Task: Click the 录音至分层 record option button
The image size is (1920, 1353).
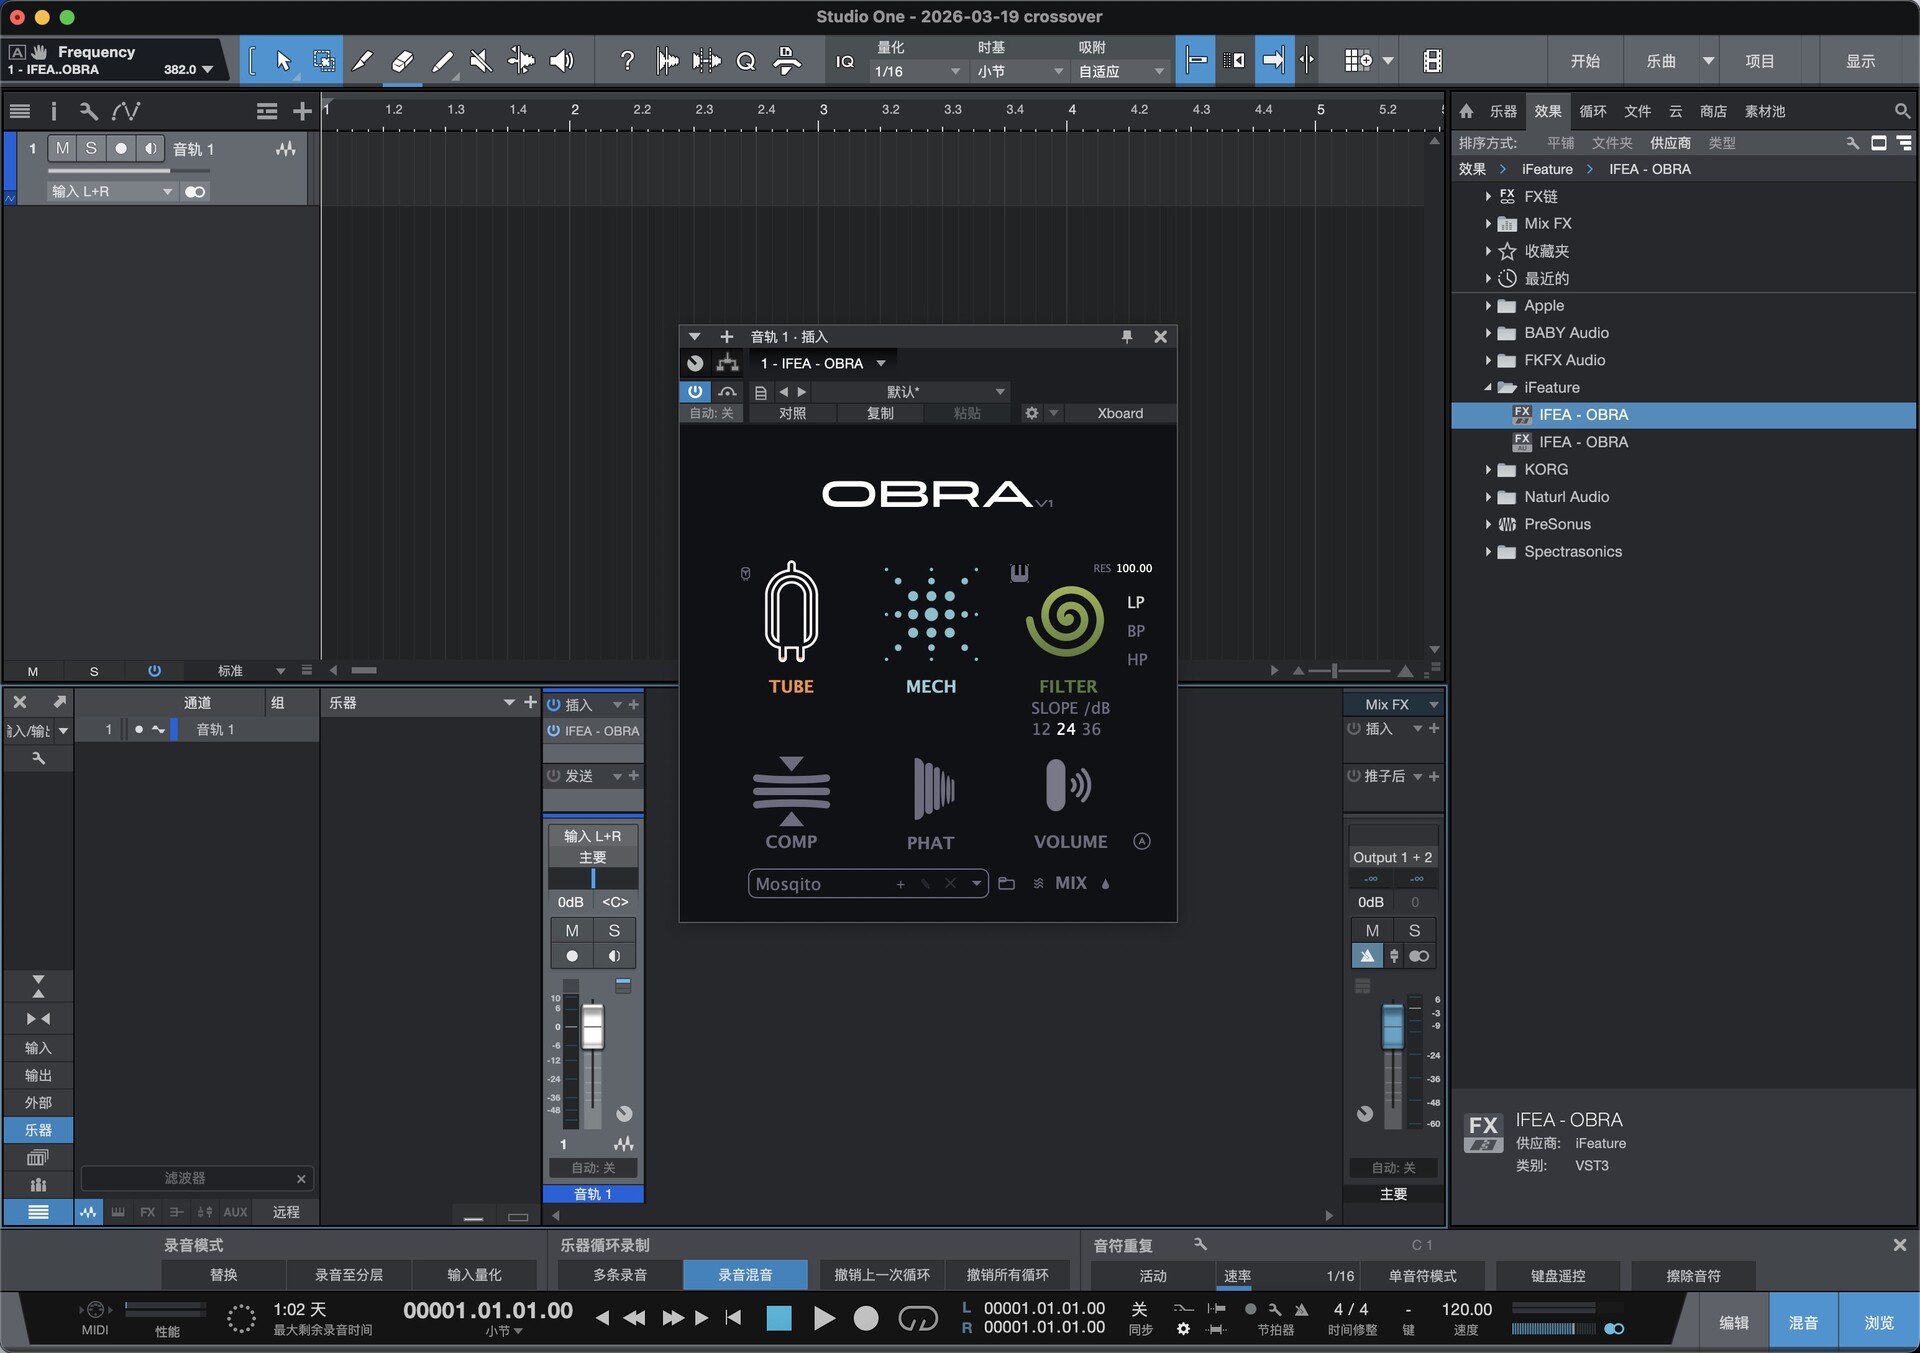Action: (x=348, y=1275)
